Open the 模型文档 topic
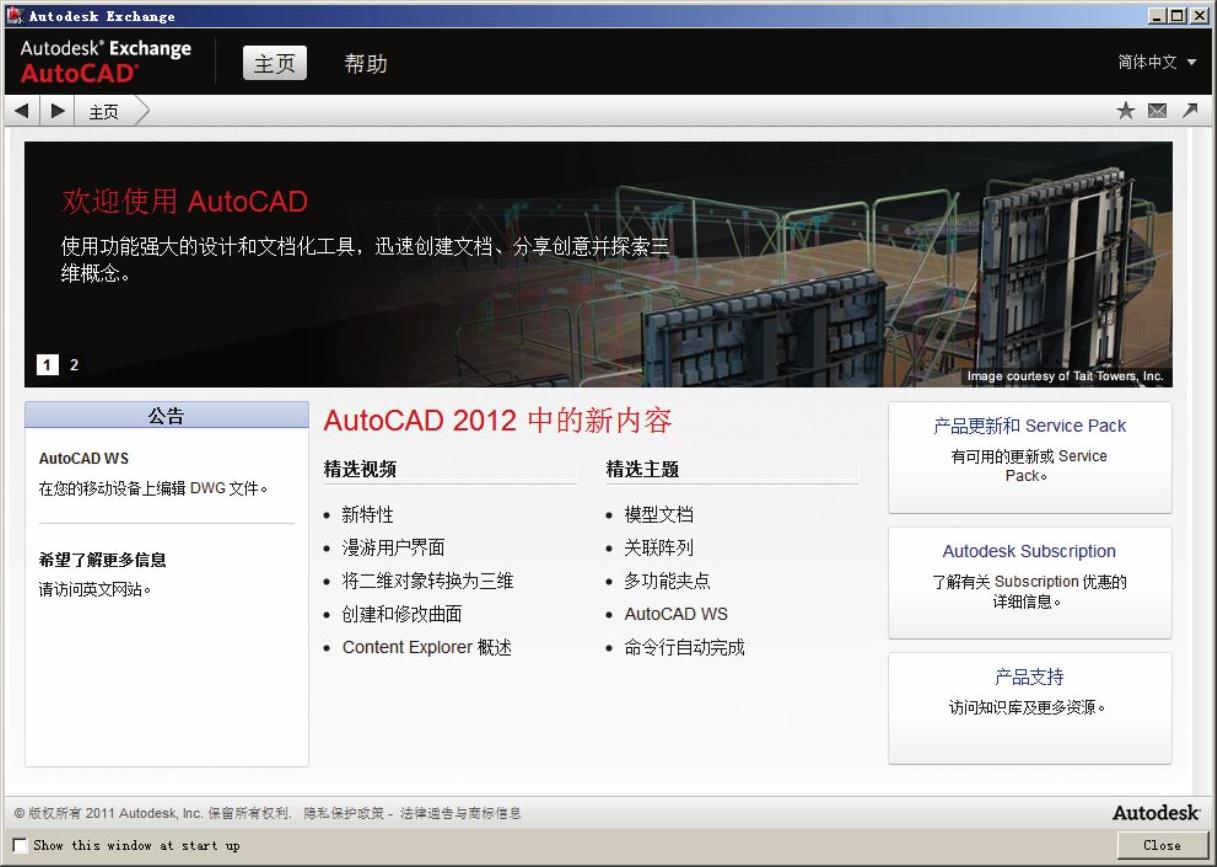The width and height of the screenshot is (1217, 867). coord(659,515)
